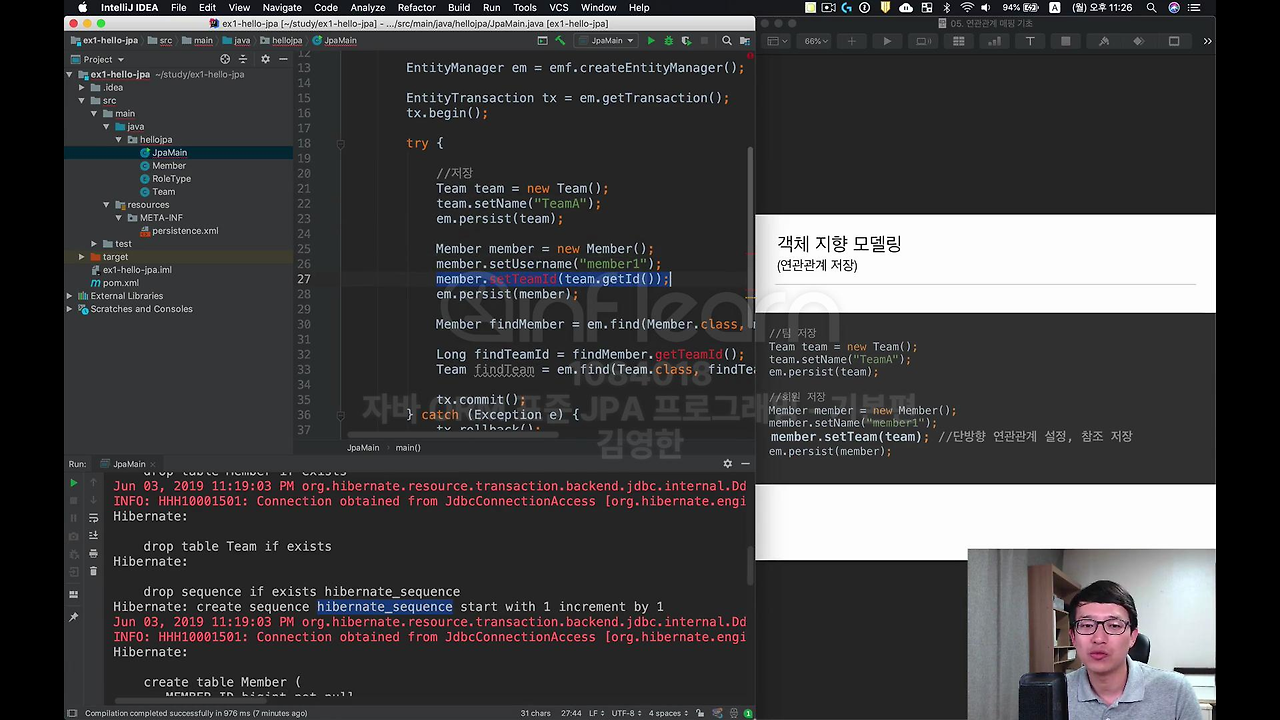Image resolution: width=1280 pixels, height=720 pixels.
Task: Hide the Project tool window (minus icon)
Action: tap(283, 59)
